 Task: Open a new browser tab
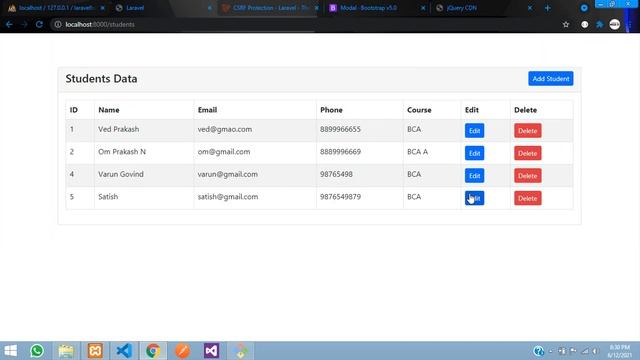pyautogui.click(x=548, y=8)
